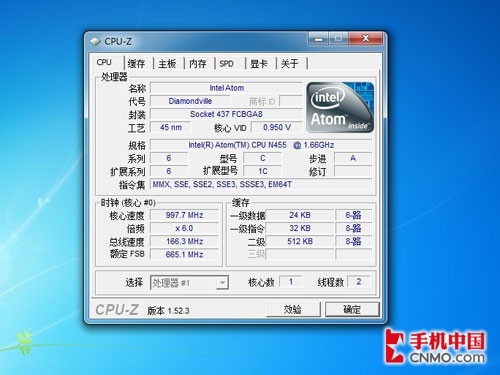Click the empty 修订 revision field

(x=353, y=171)
